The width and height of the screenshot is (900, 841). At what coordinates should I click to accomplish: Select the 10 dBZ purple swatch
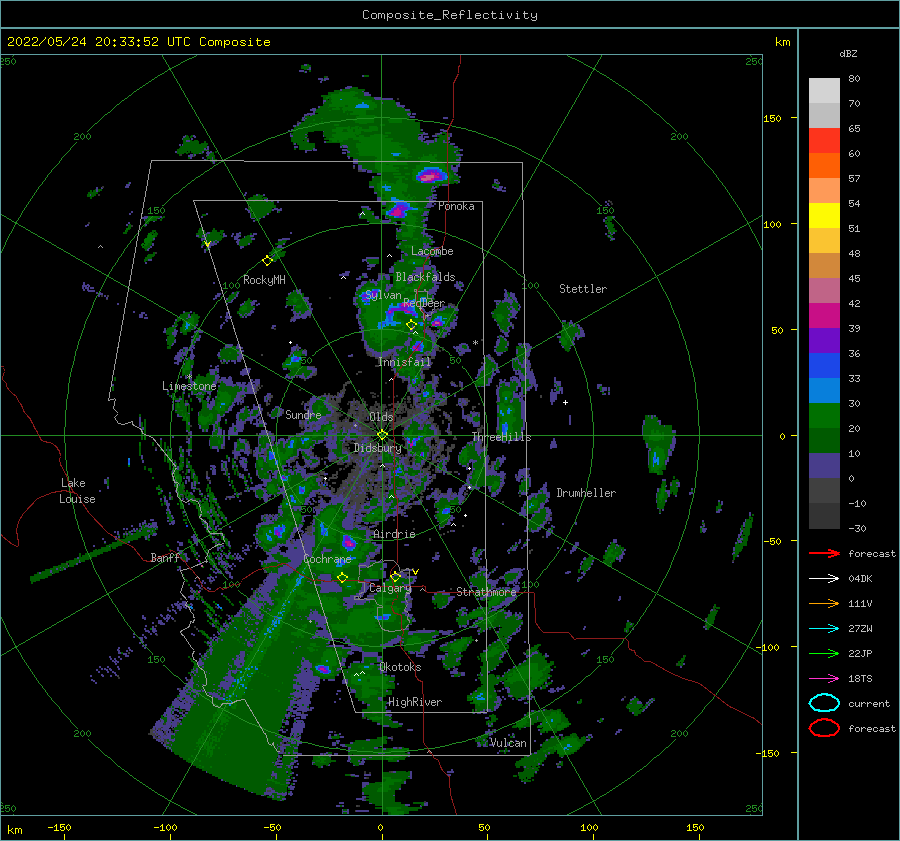click(x=824, y=466)
